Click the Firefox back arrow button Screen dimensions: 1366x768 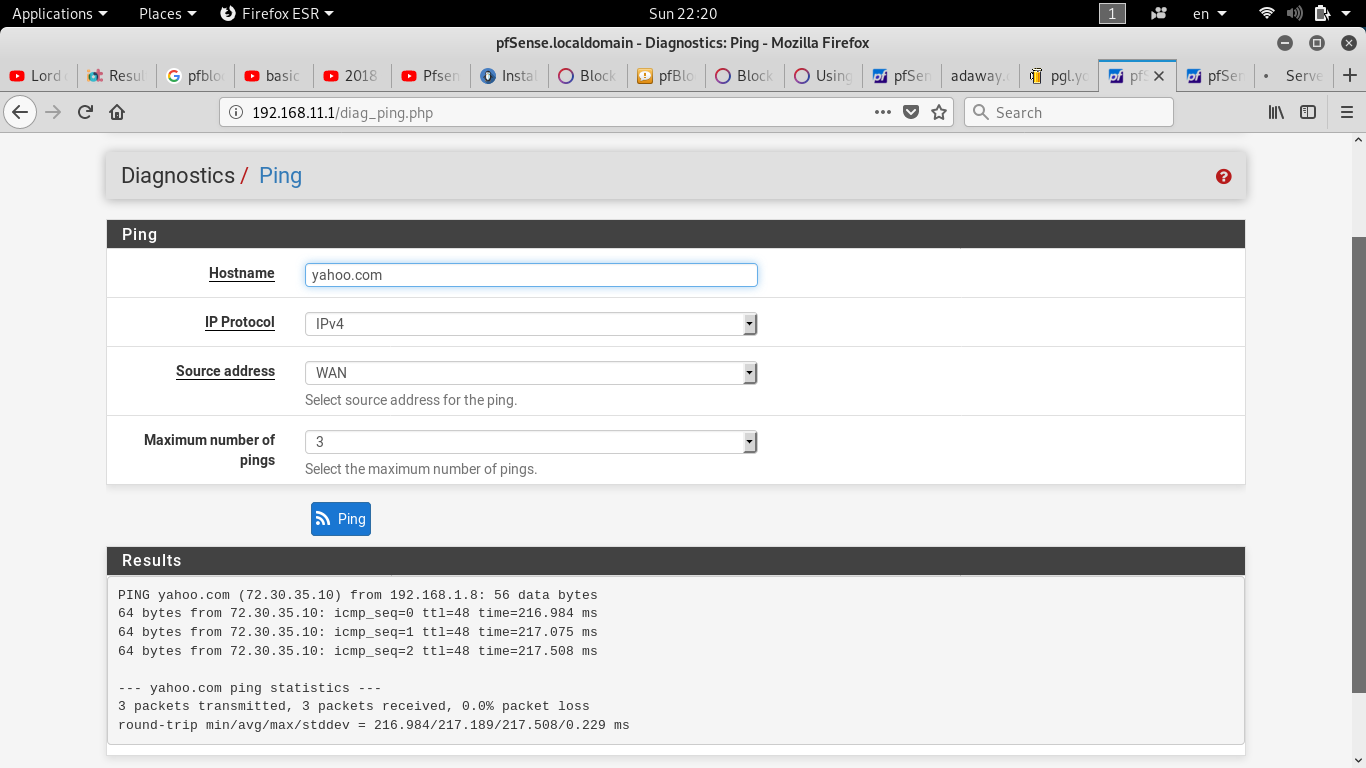[x=21, y=112]
